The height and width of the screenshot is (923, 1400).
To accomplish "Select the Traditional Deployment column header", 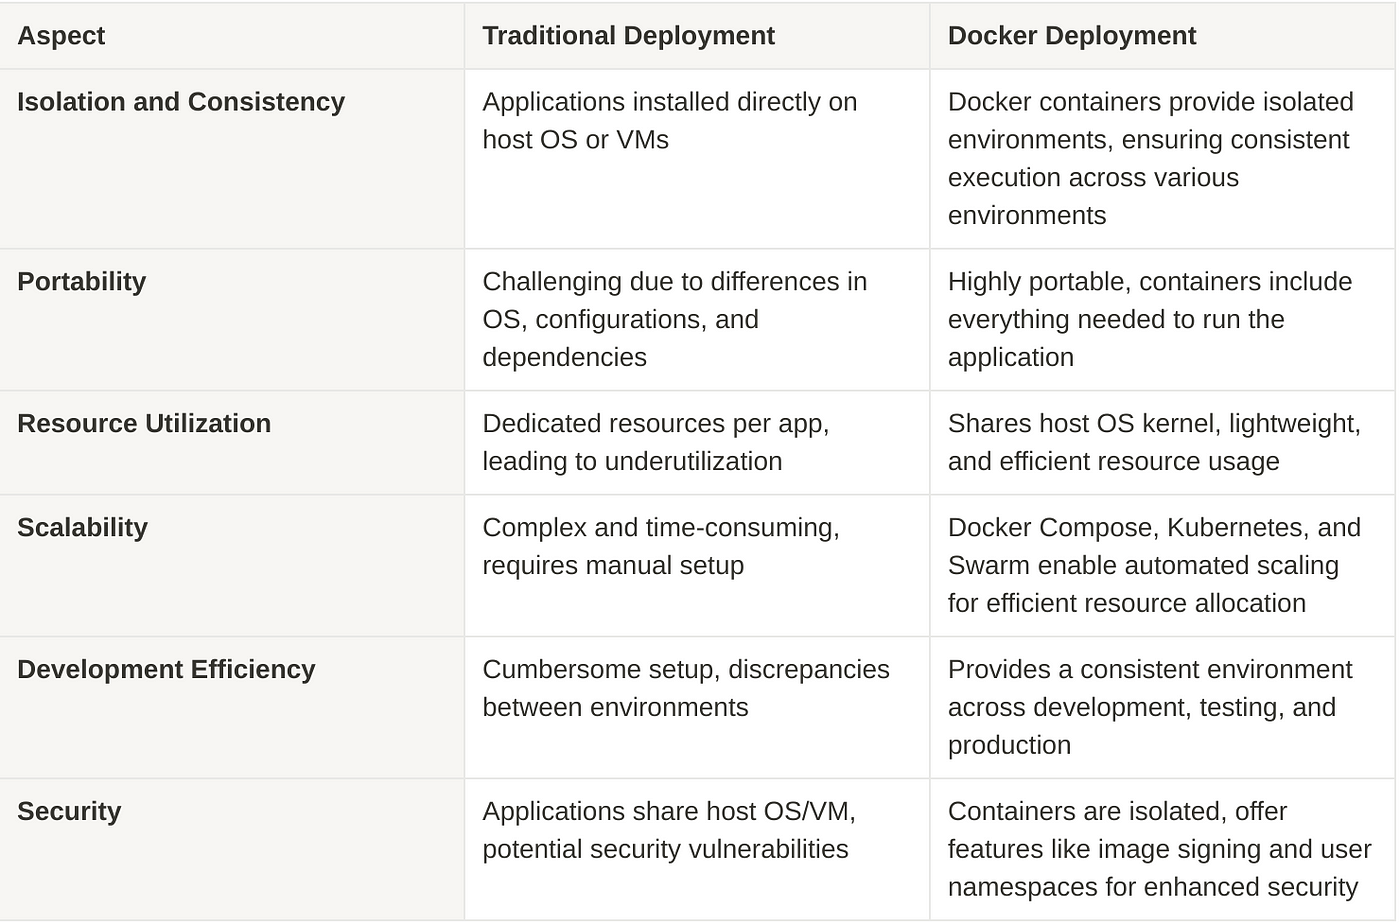I will point(628,36).
